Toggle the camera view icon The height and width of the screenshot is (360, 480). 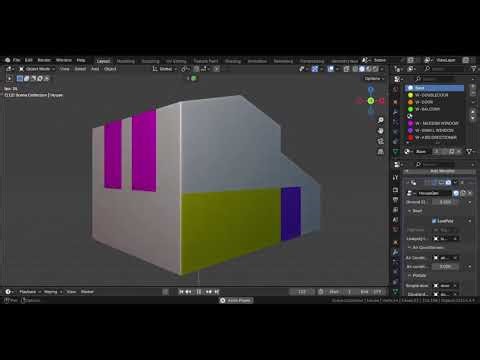point(380,141)
